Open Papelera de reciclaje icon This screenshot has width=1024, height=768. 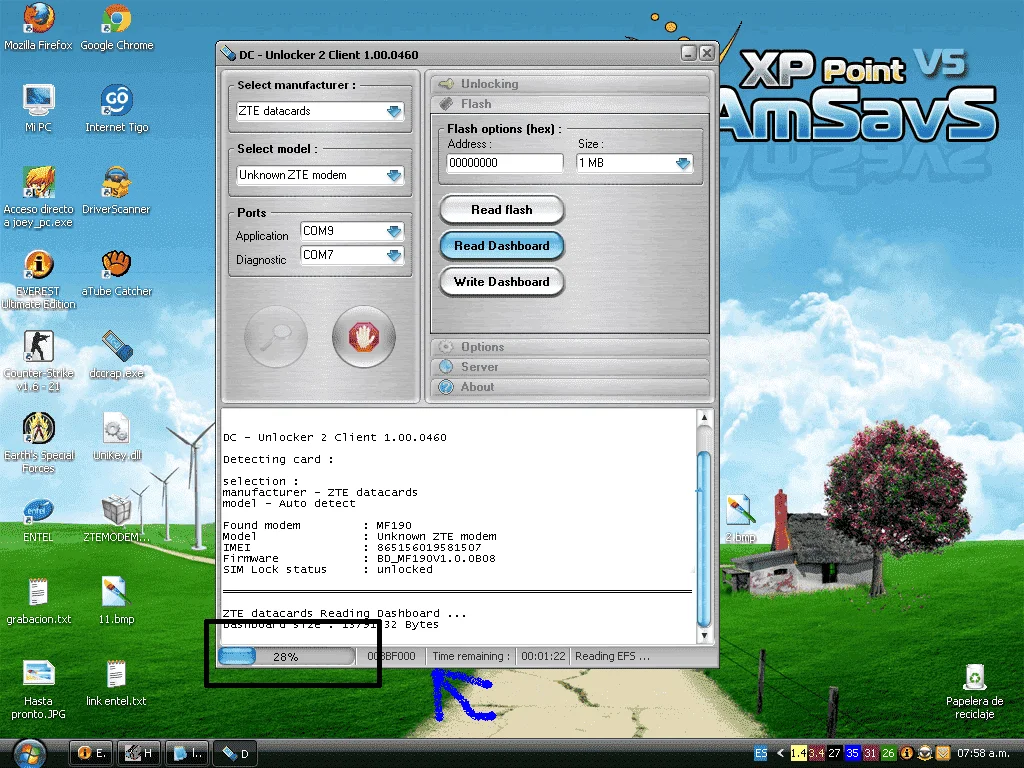click(x=974, y=691)
